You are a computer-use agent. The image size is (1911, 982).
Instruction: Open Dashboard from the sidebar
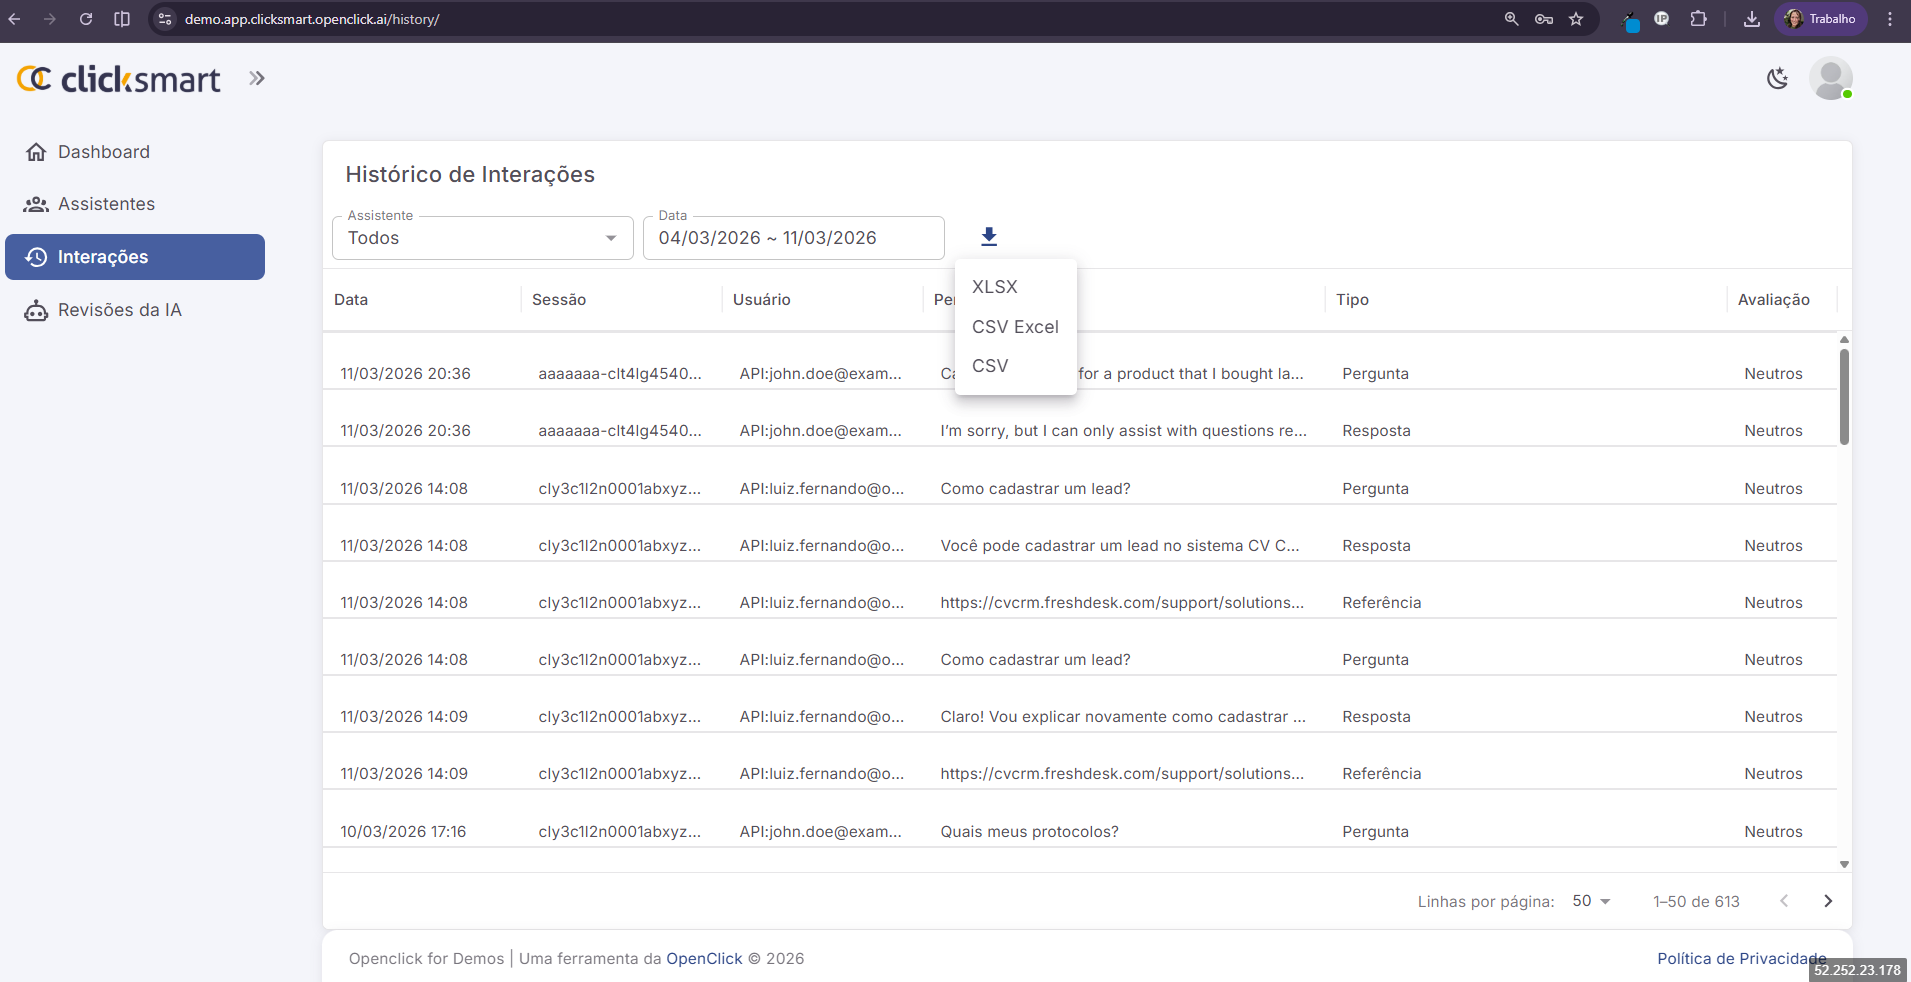103,152
